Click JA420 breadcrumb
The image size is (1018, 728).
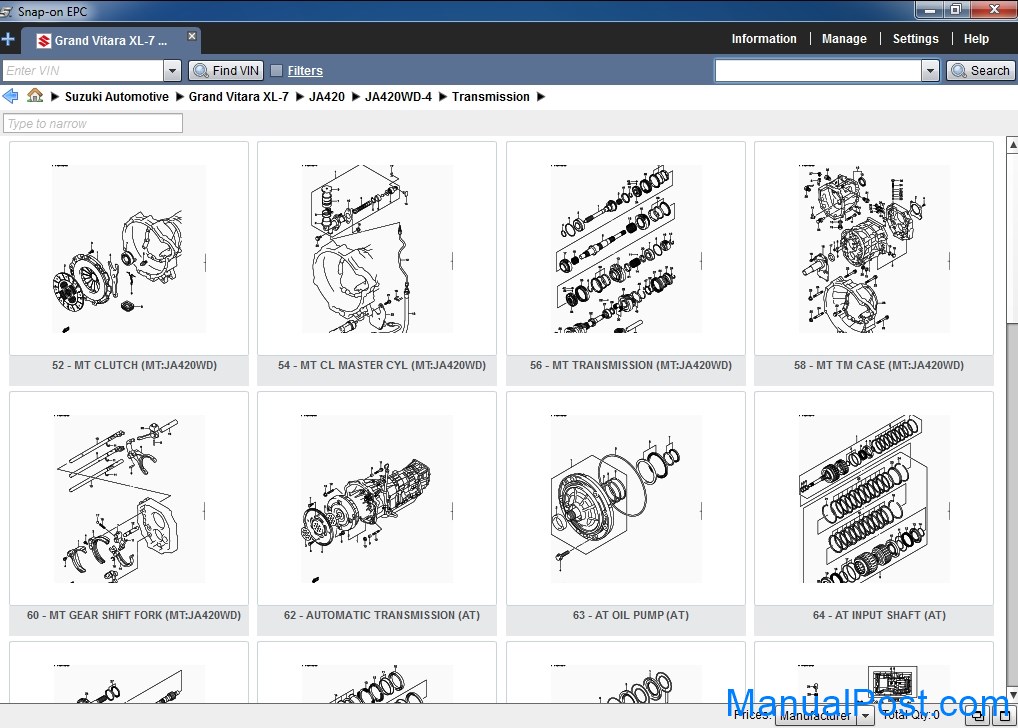[327, 97]
